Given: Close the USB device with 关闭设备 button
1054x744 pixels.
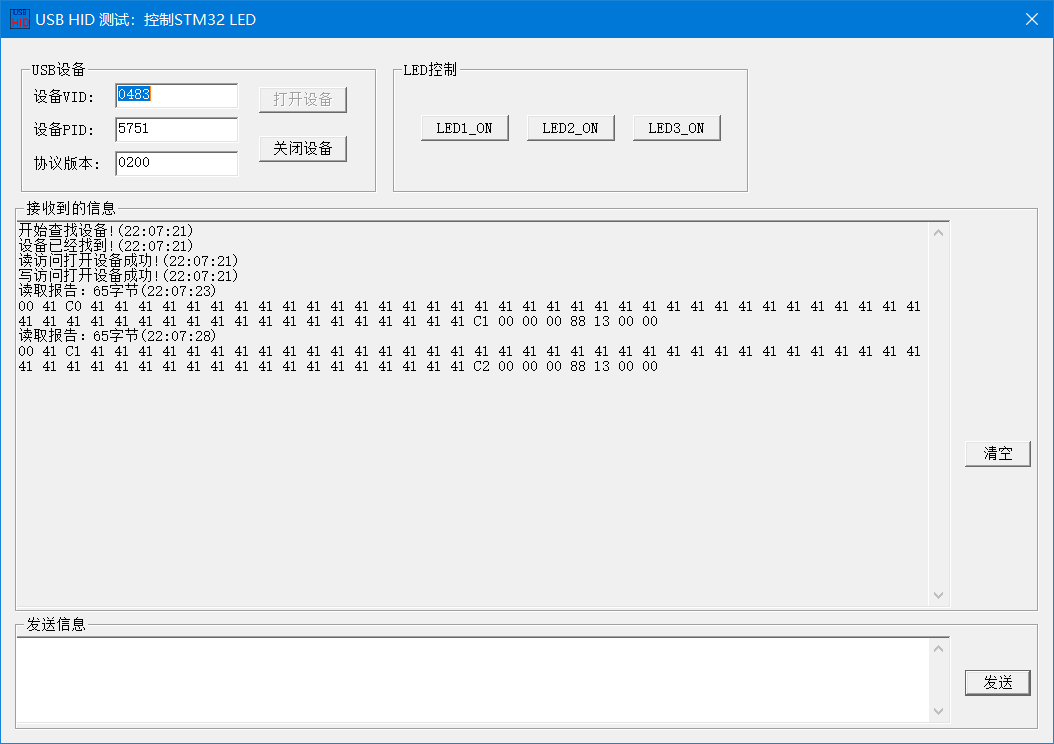Looking at the screenshot, I should [x=303, y=148].
